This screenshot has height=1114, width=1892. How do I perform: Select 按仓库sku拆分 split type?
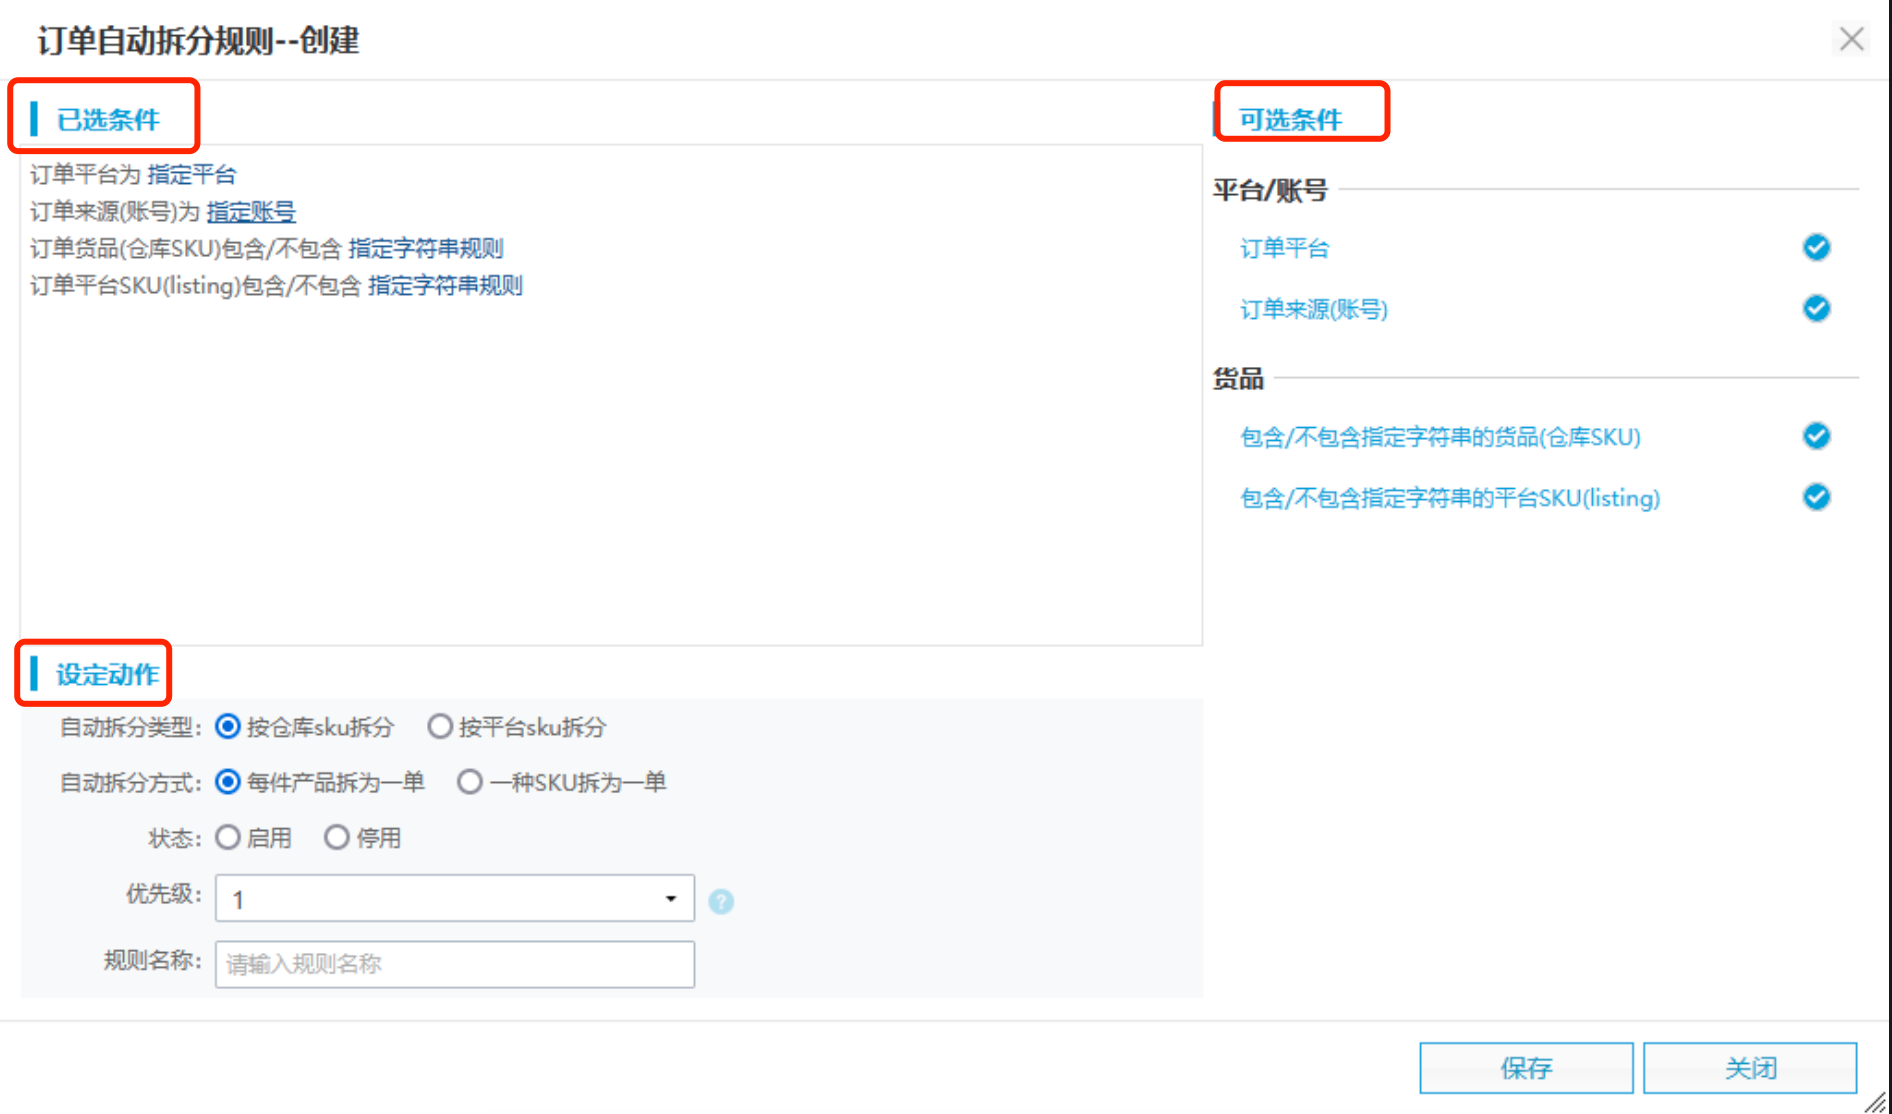click(x=227, y=727)
